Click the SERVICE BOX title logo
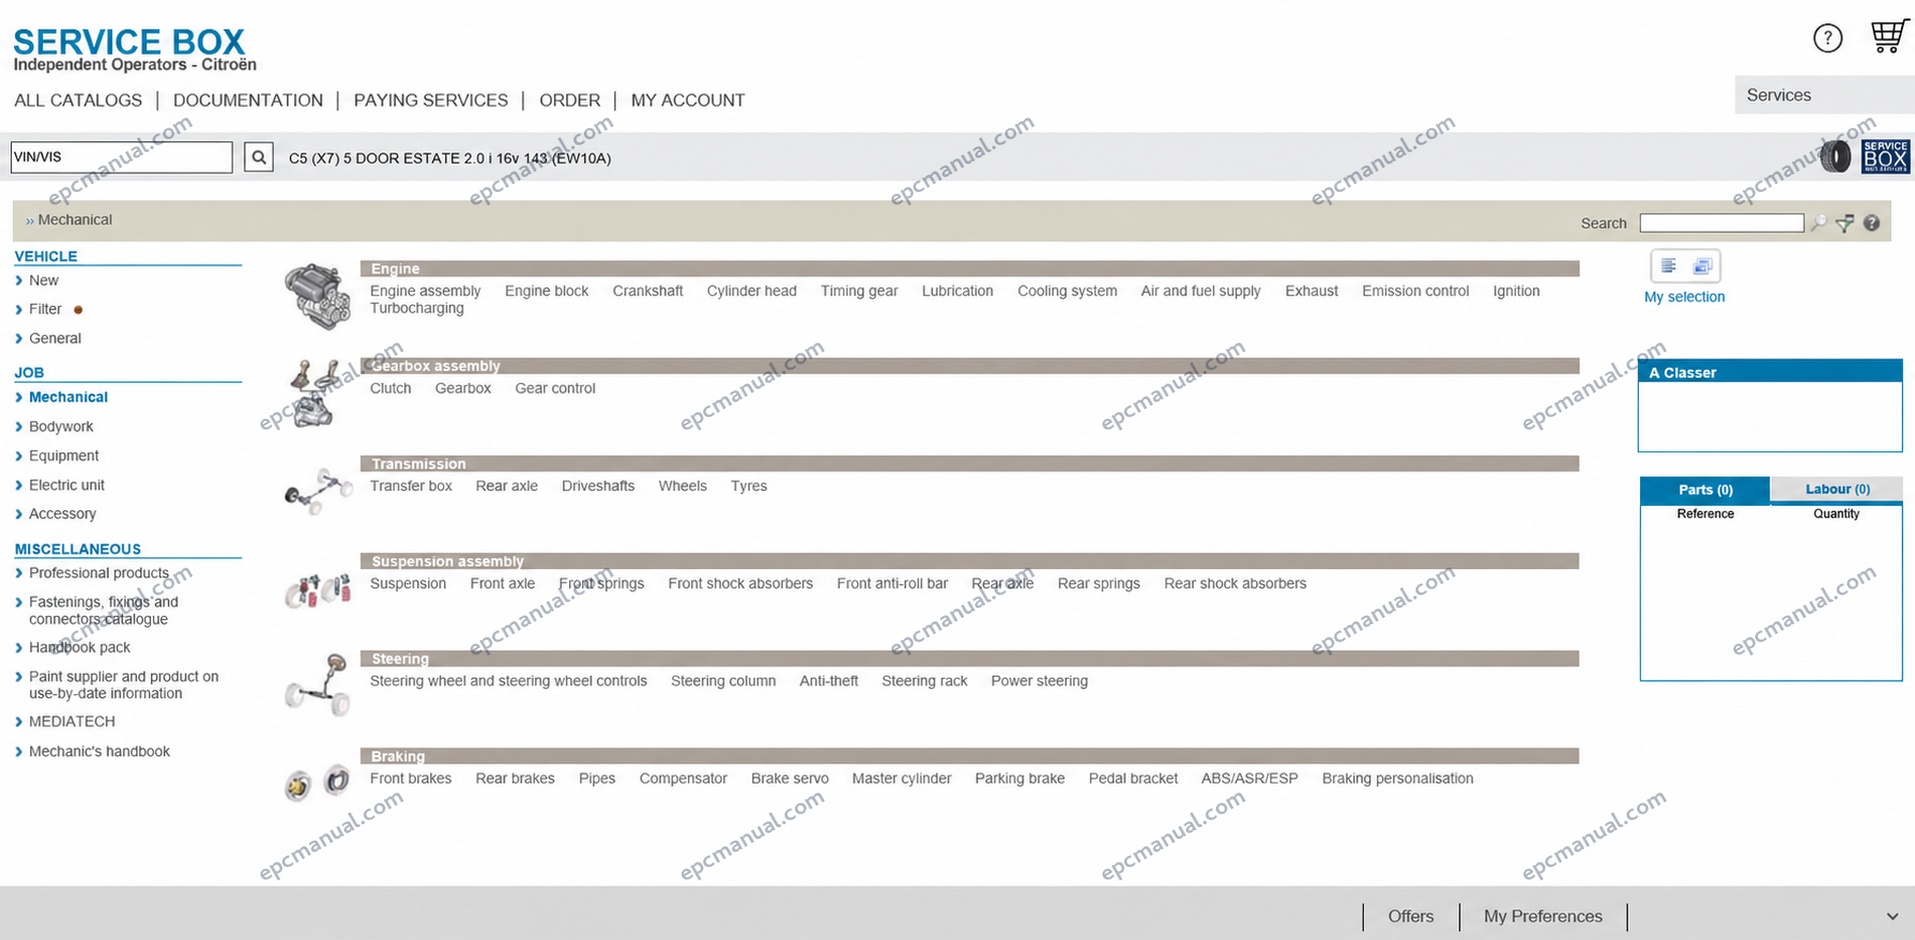 [129, 42]
